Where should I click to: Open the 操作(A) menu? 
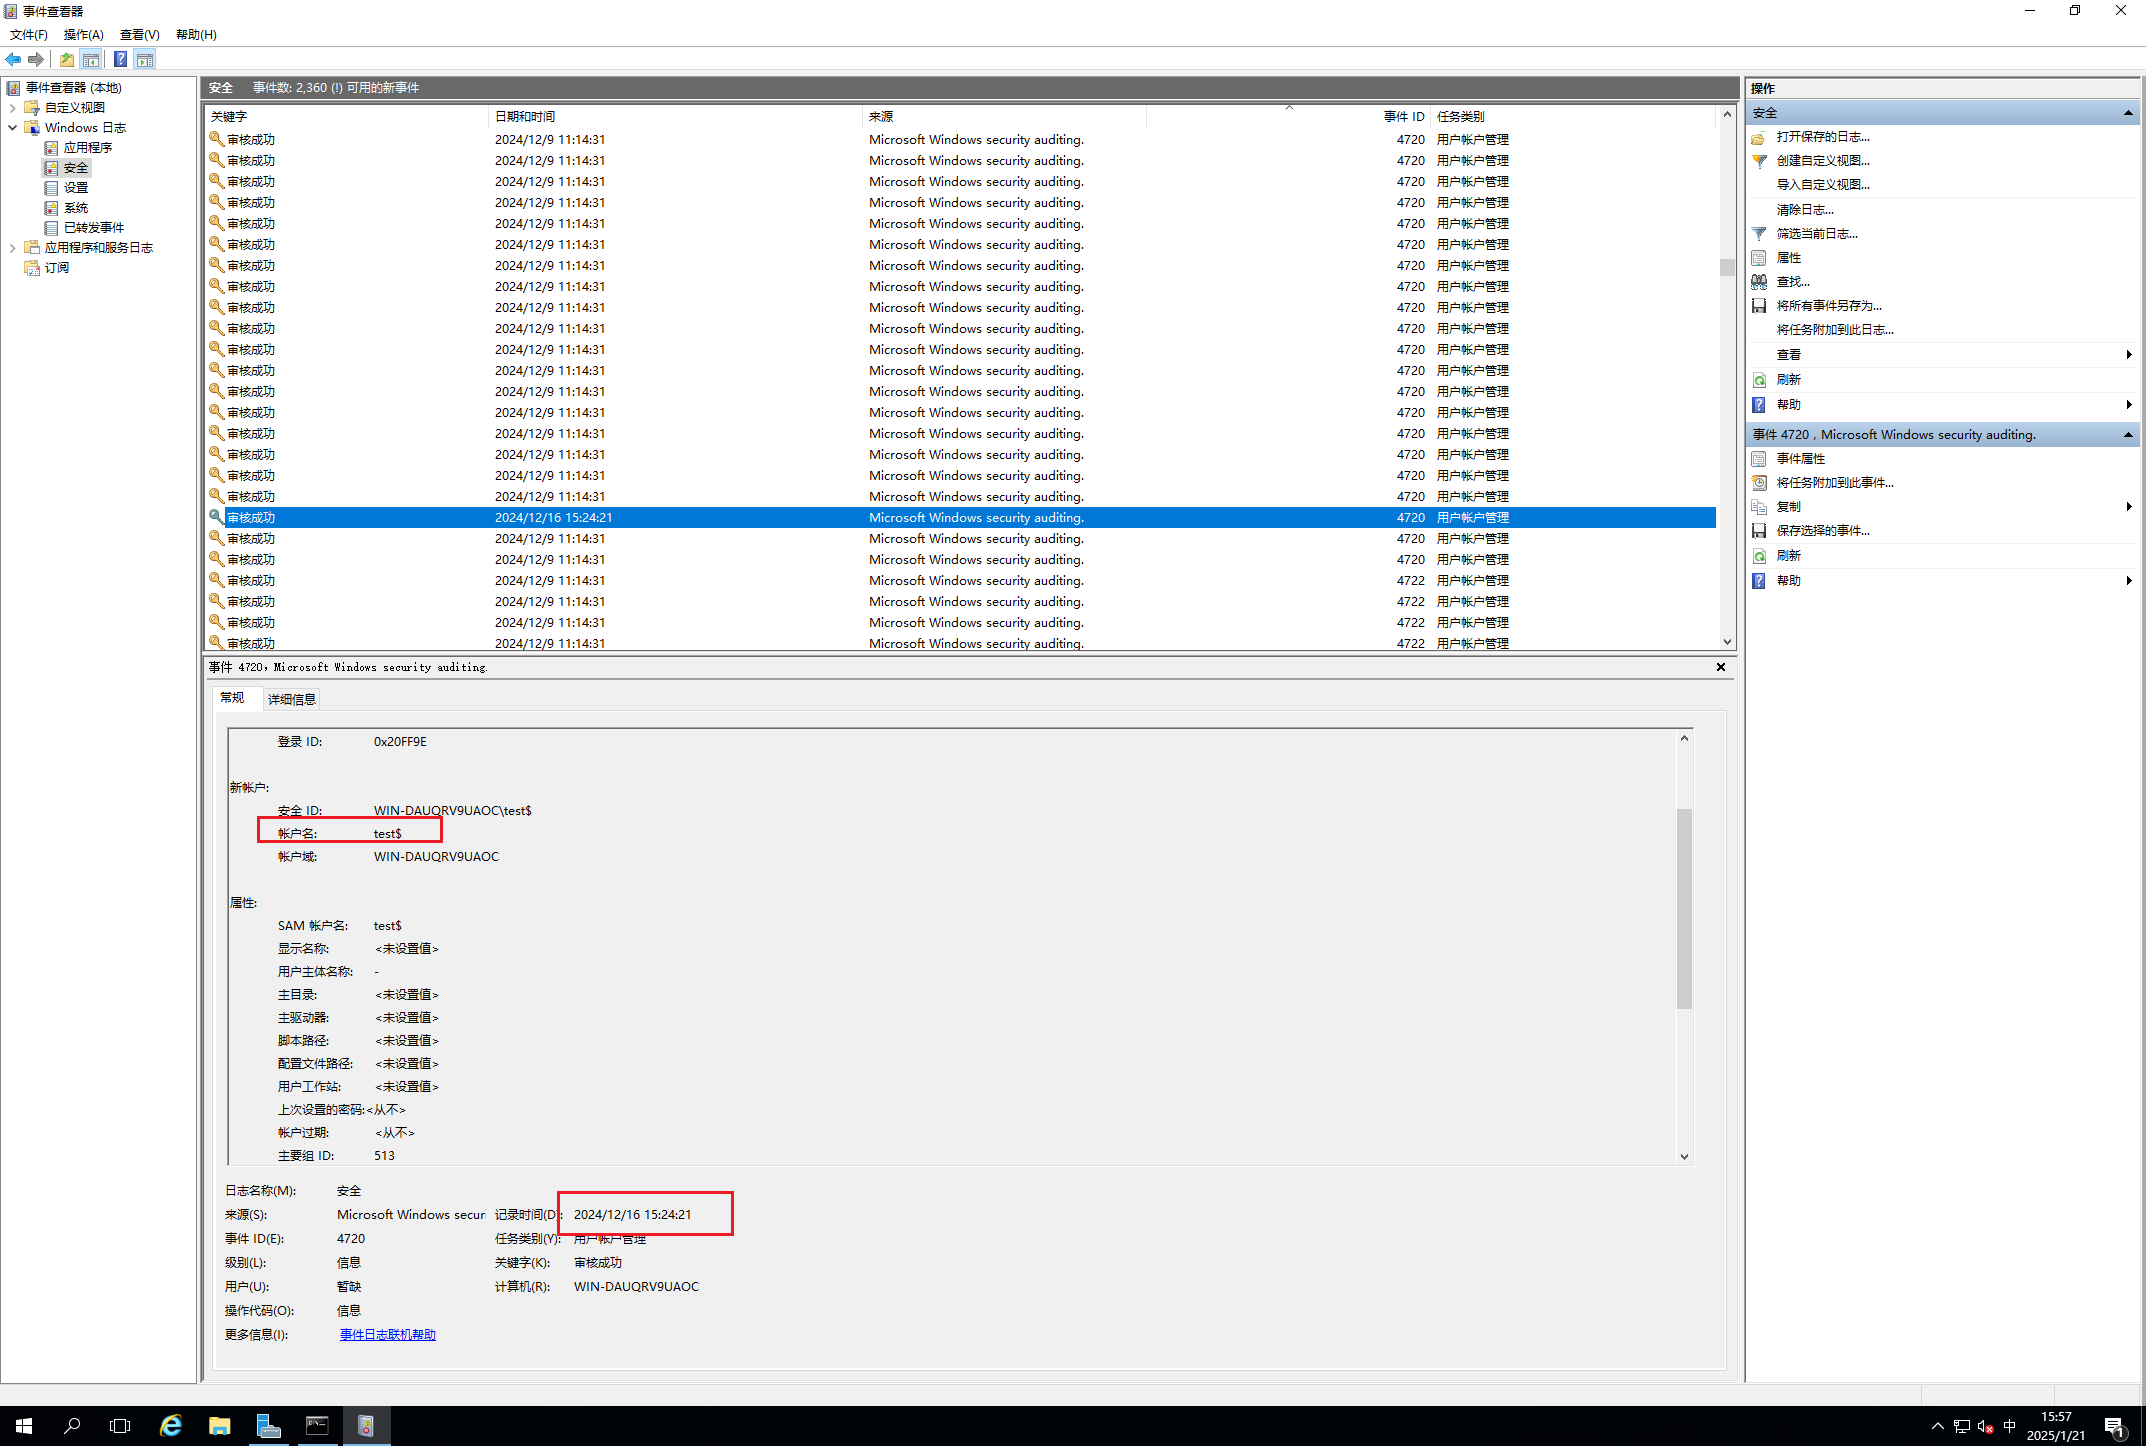[x=84, y=34]
